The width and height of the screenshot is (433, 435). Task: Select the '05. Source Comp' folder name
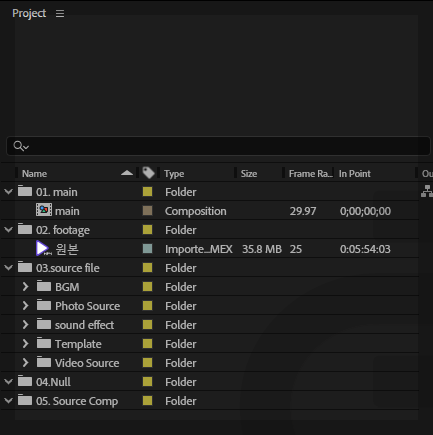[77, 401]
